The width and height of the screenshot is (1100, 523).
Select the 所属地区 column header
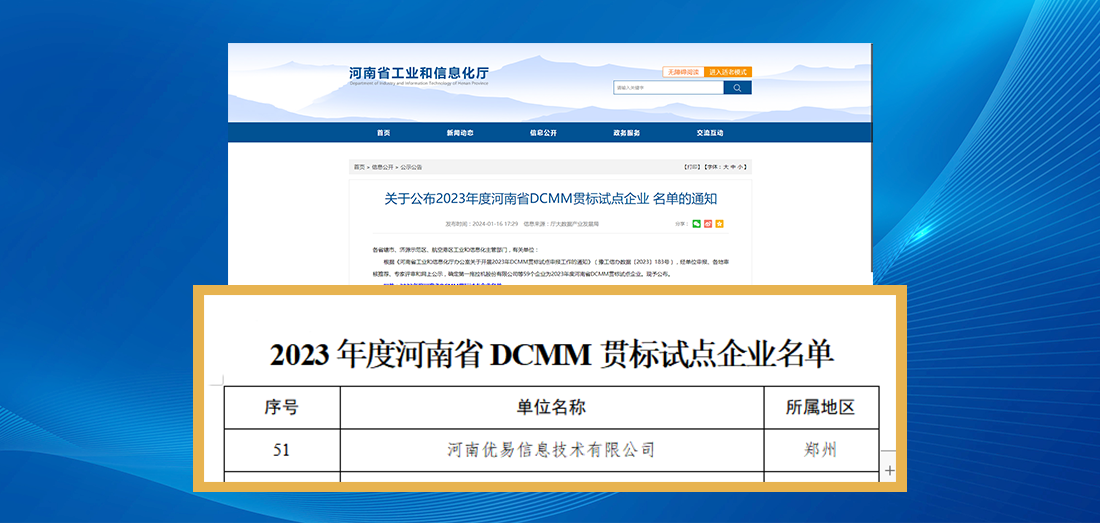click(x=821, y=407)
